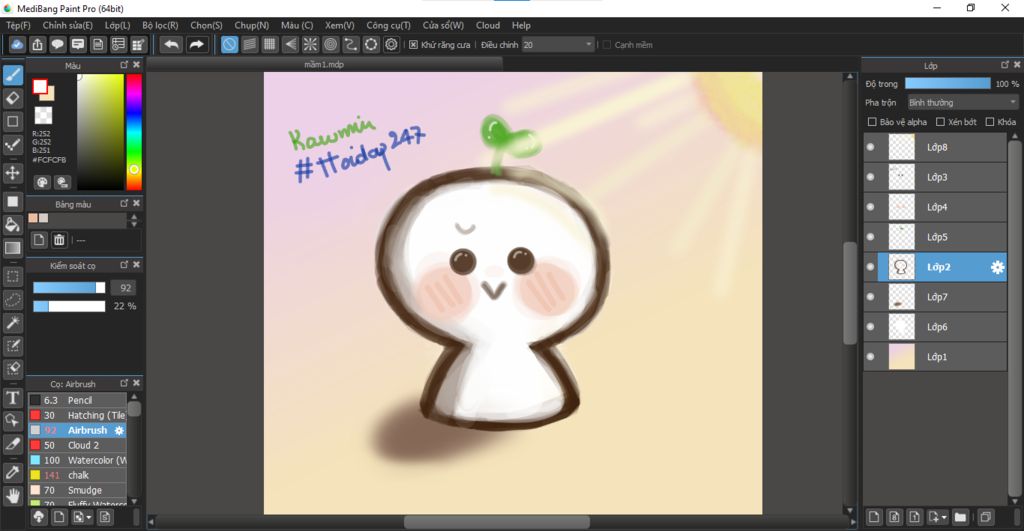Click the cloud save icon in toolbar
This screenshot has height=531, width=1024.
point(17,44)
